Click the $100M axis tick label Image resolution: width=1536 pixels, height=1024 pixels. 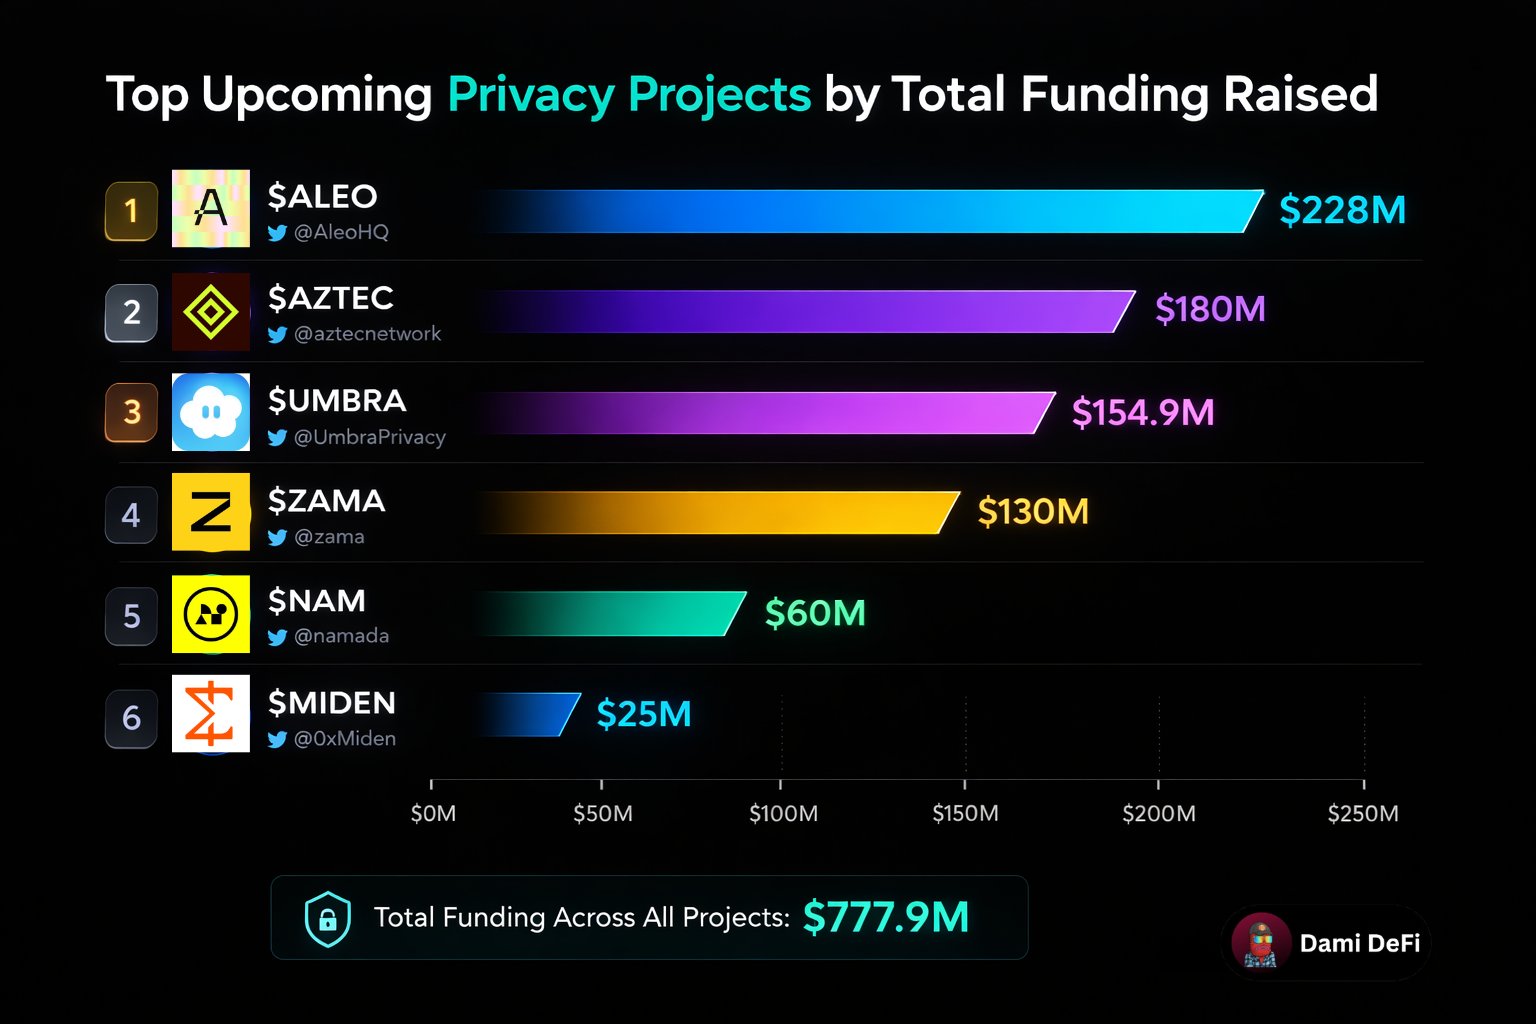point(783,814)
